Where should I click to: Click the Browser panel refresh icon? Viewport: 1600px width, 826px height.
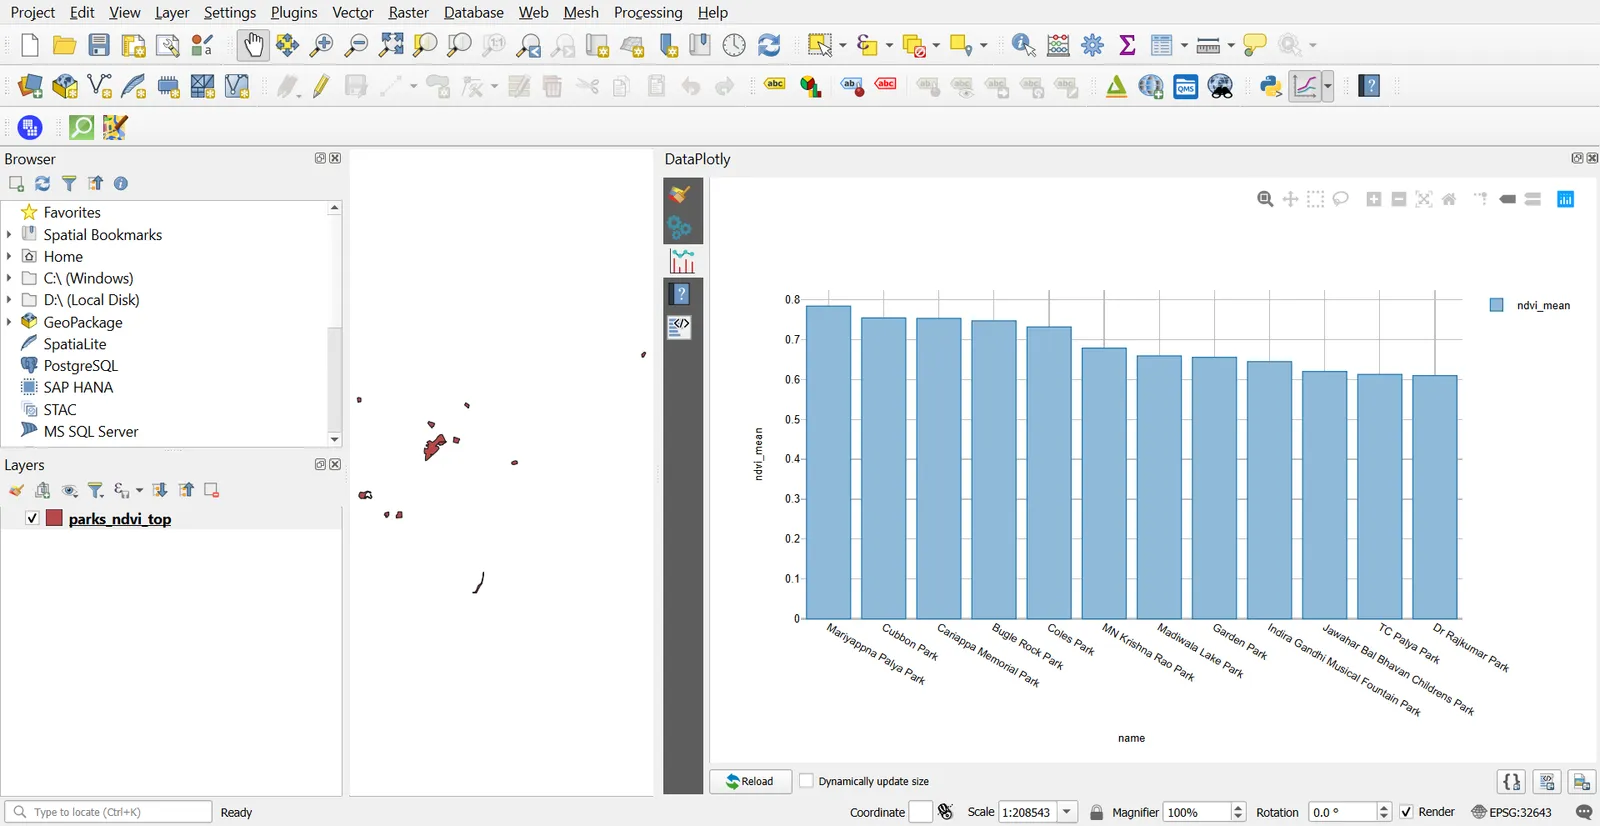coord(42,184)
